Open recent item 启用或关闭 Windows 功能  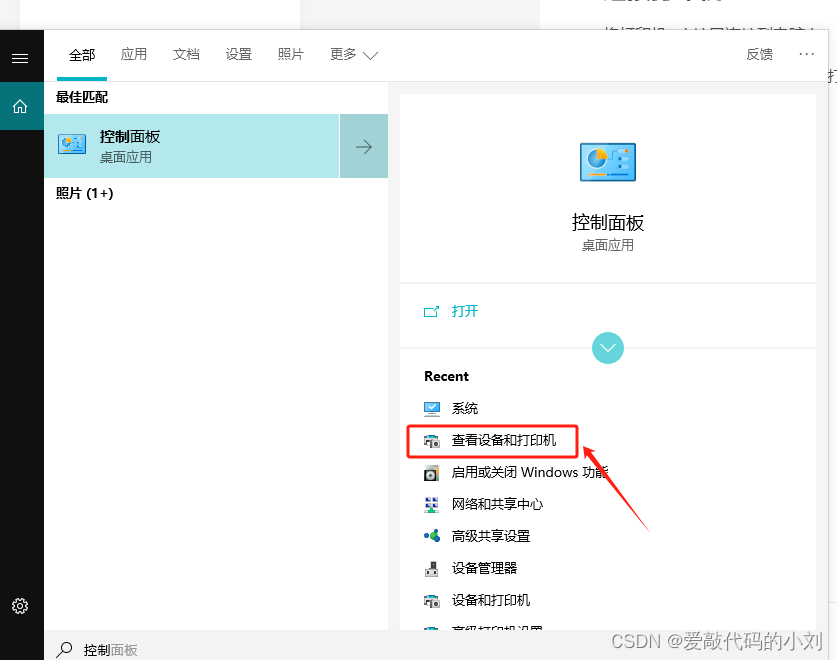[530, 473]
